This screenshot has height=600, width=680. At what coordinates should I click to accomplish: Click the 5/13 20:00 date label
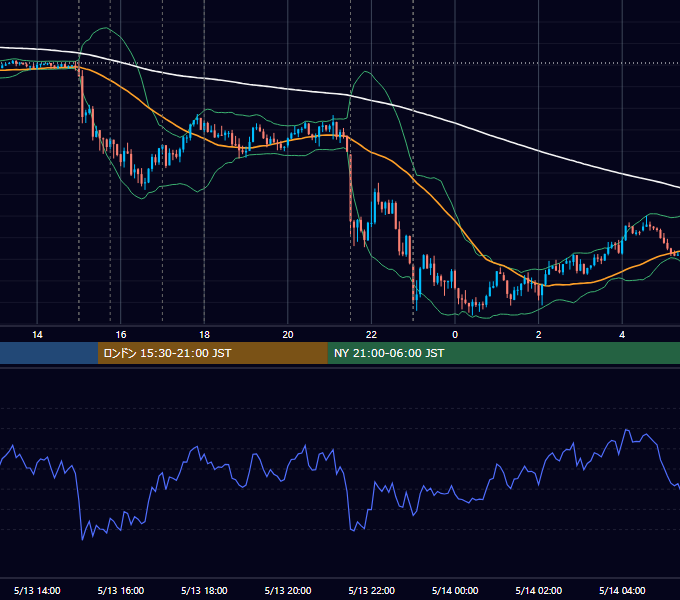pos(288,590)
